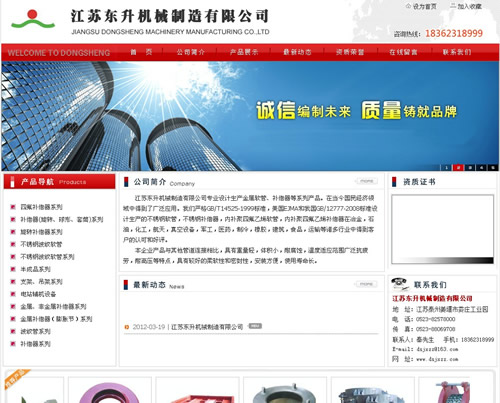Click the red bullet icon beside 波纹管系列

pos(13,331)
